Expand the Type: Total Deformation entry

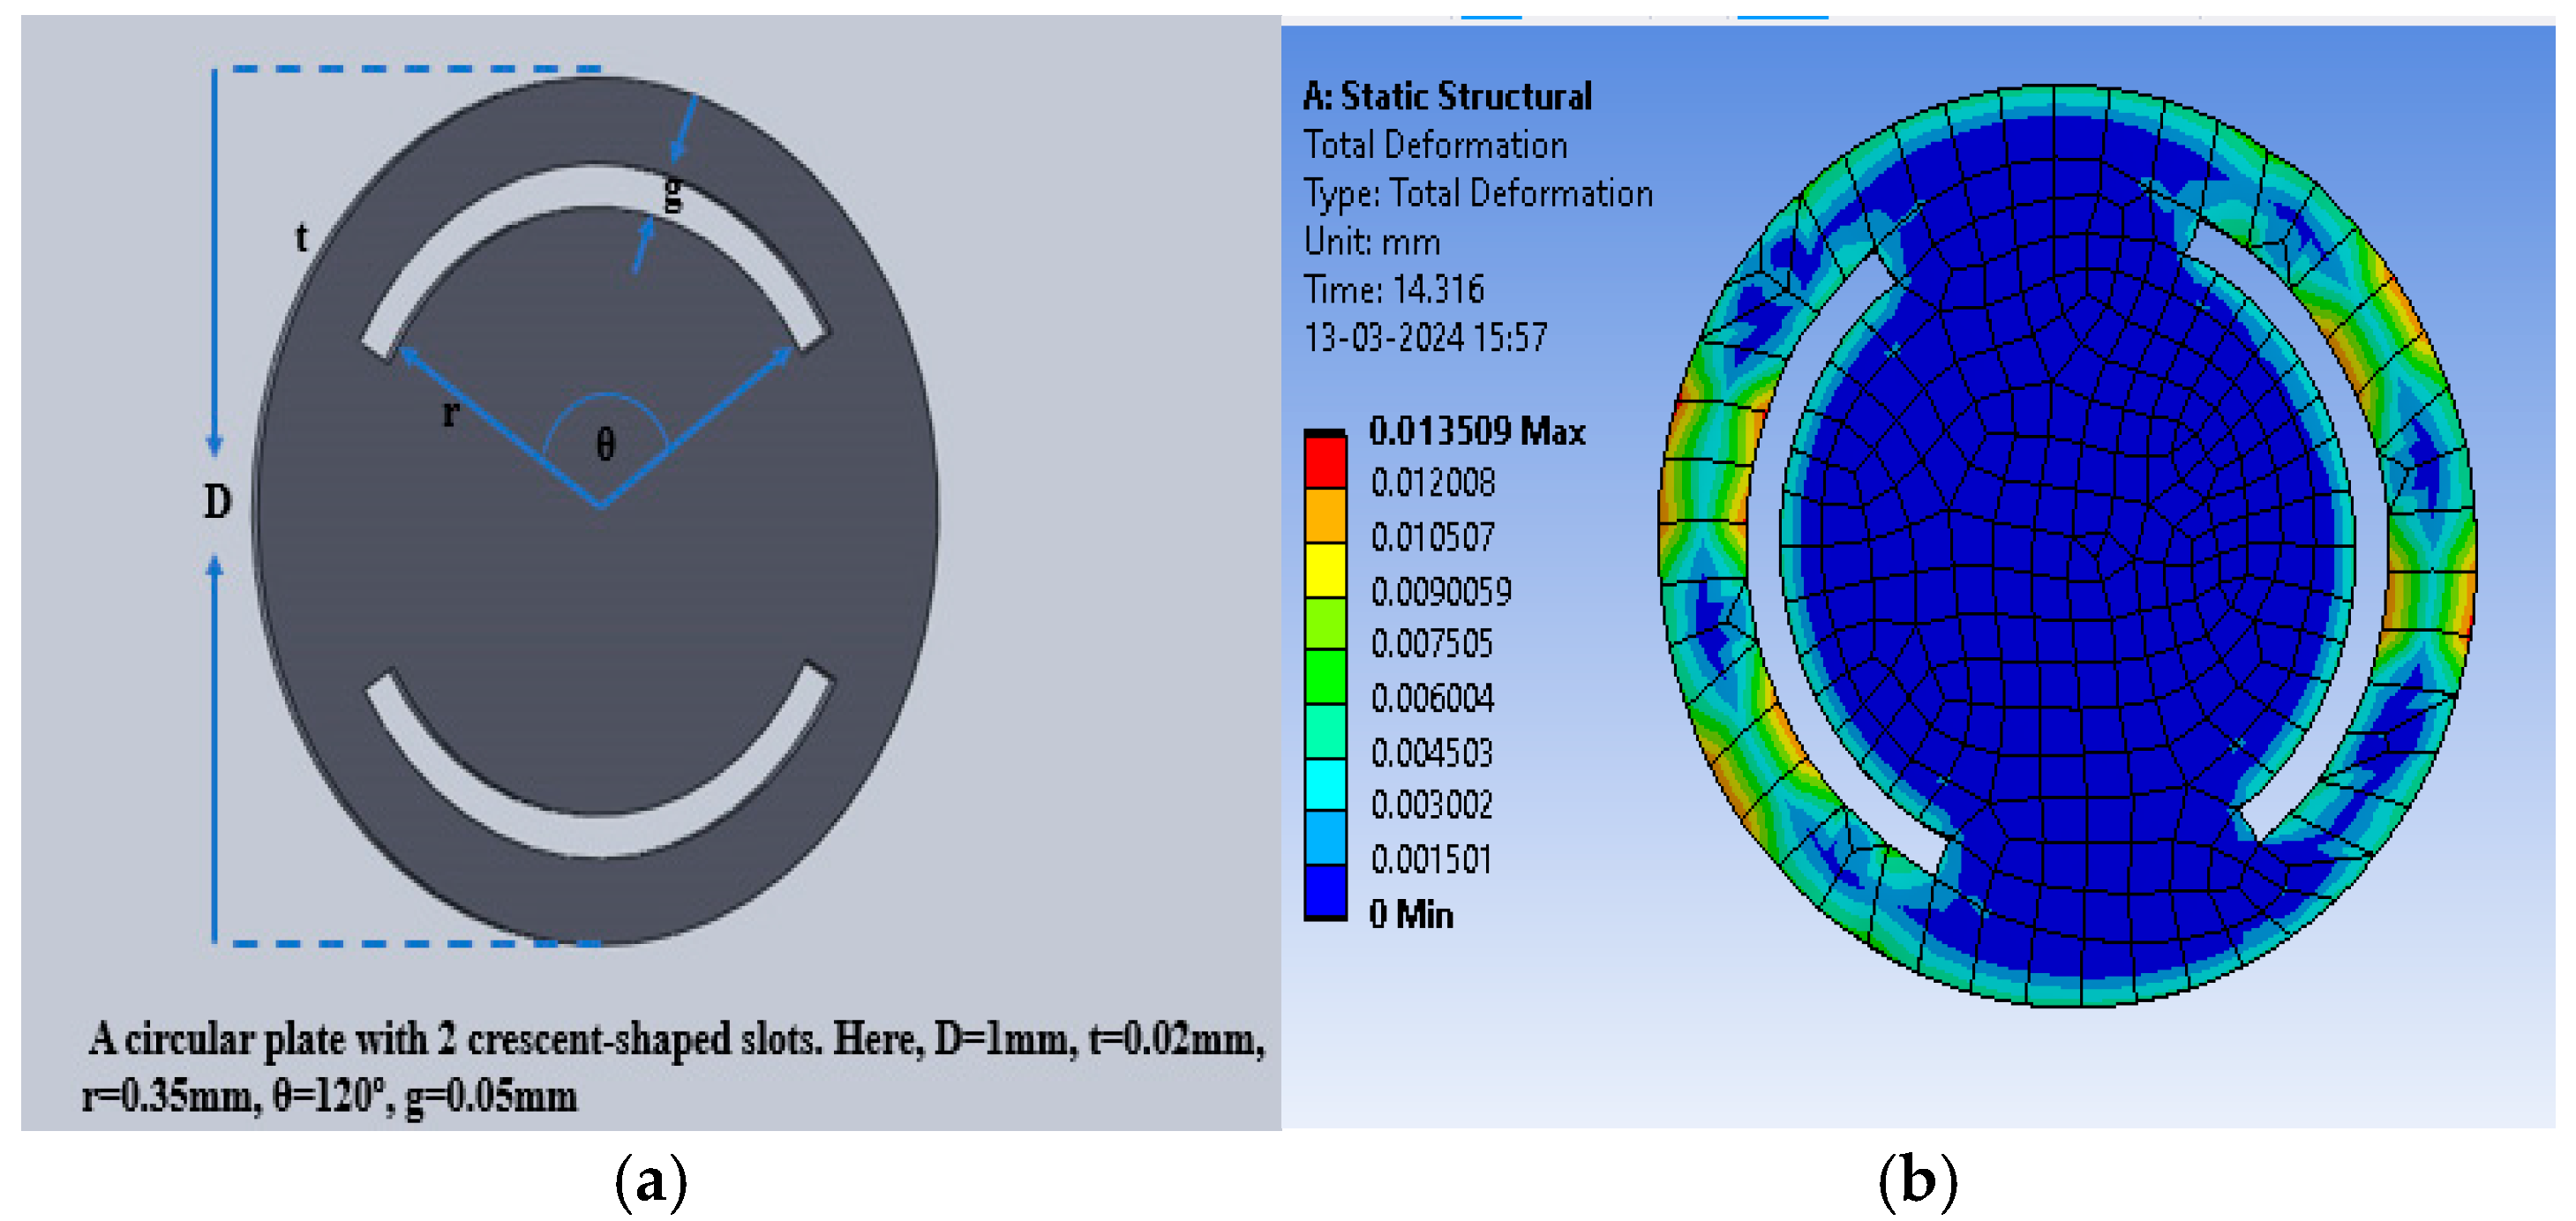[1479, 194]
